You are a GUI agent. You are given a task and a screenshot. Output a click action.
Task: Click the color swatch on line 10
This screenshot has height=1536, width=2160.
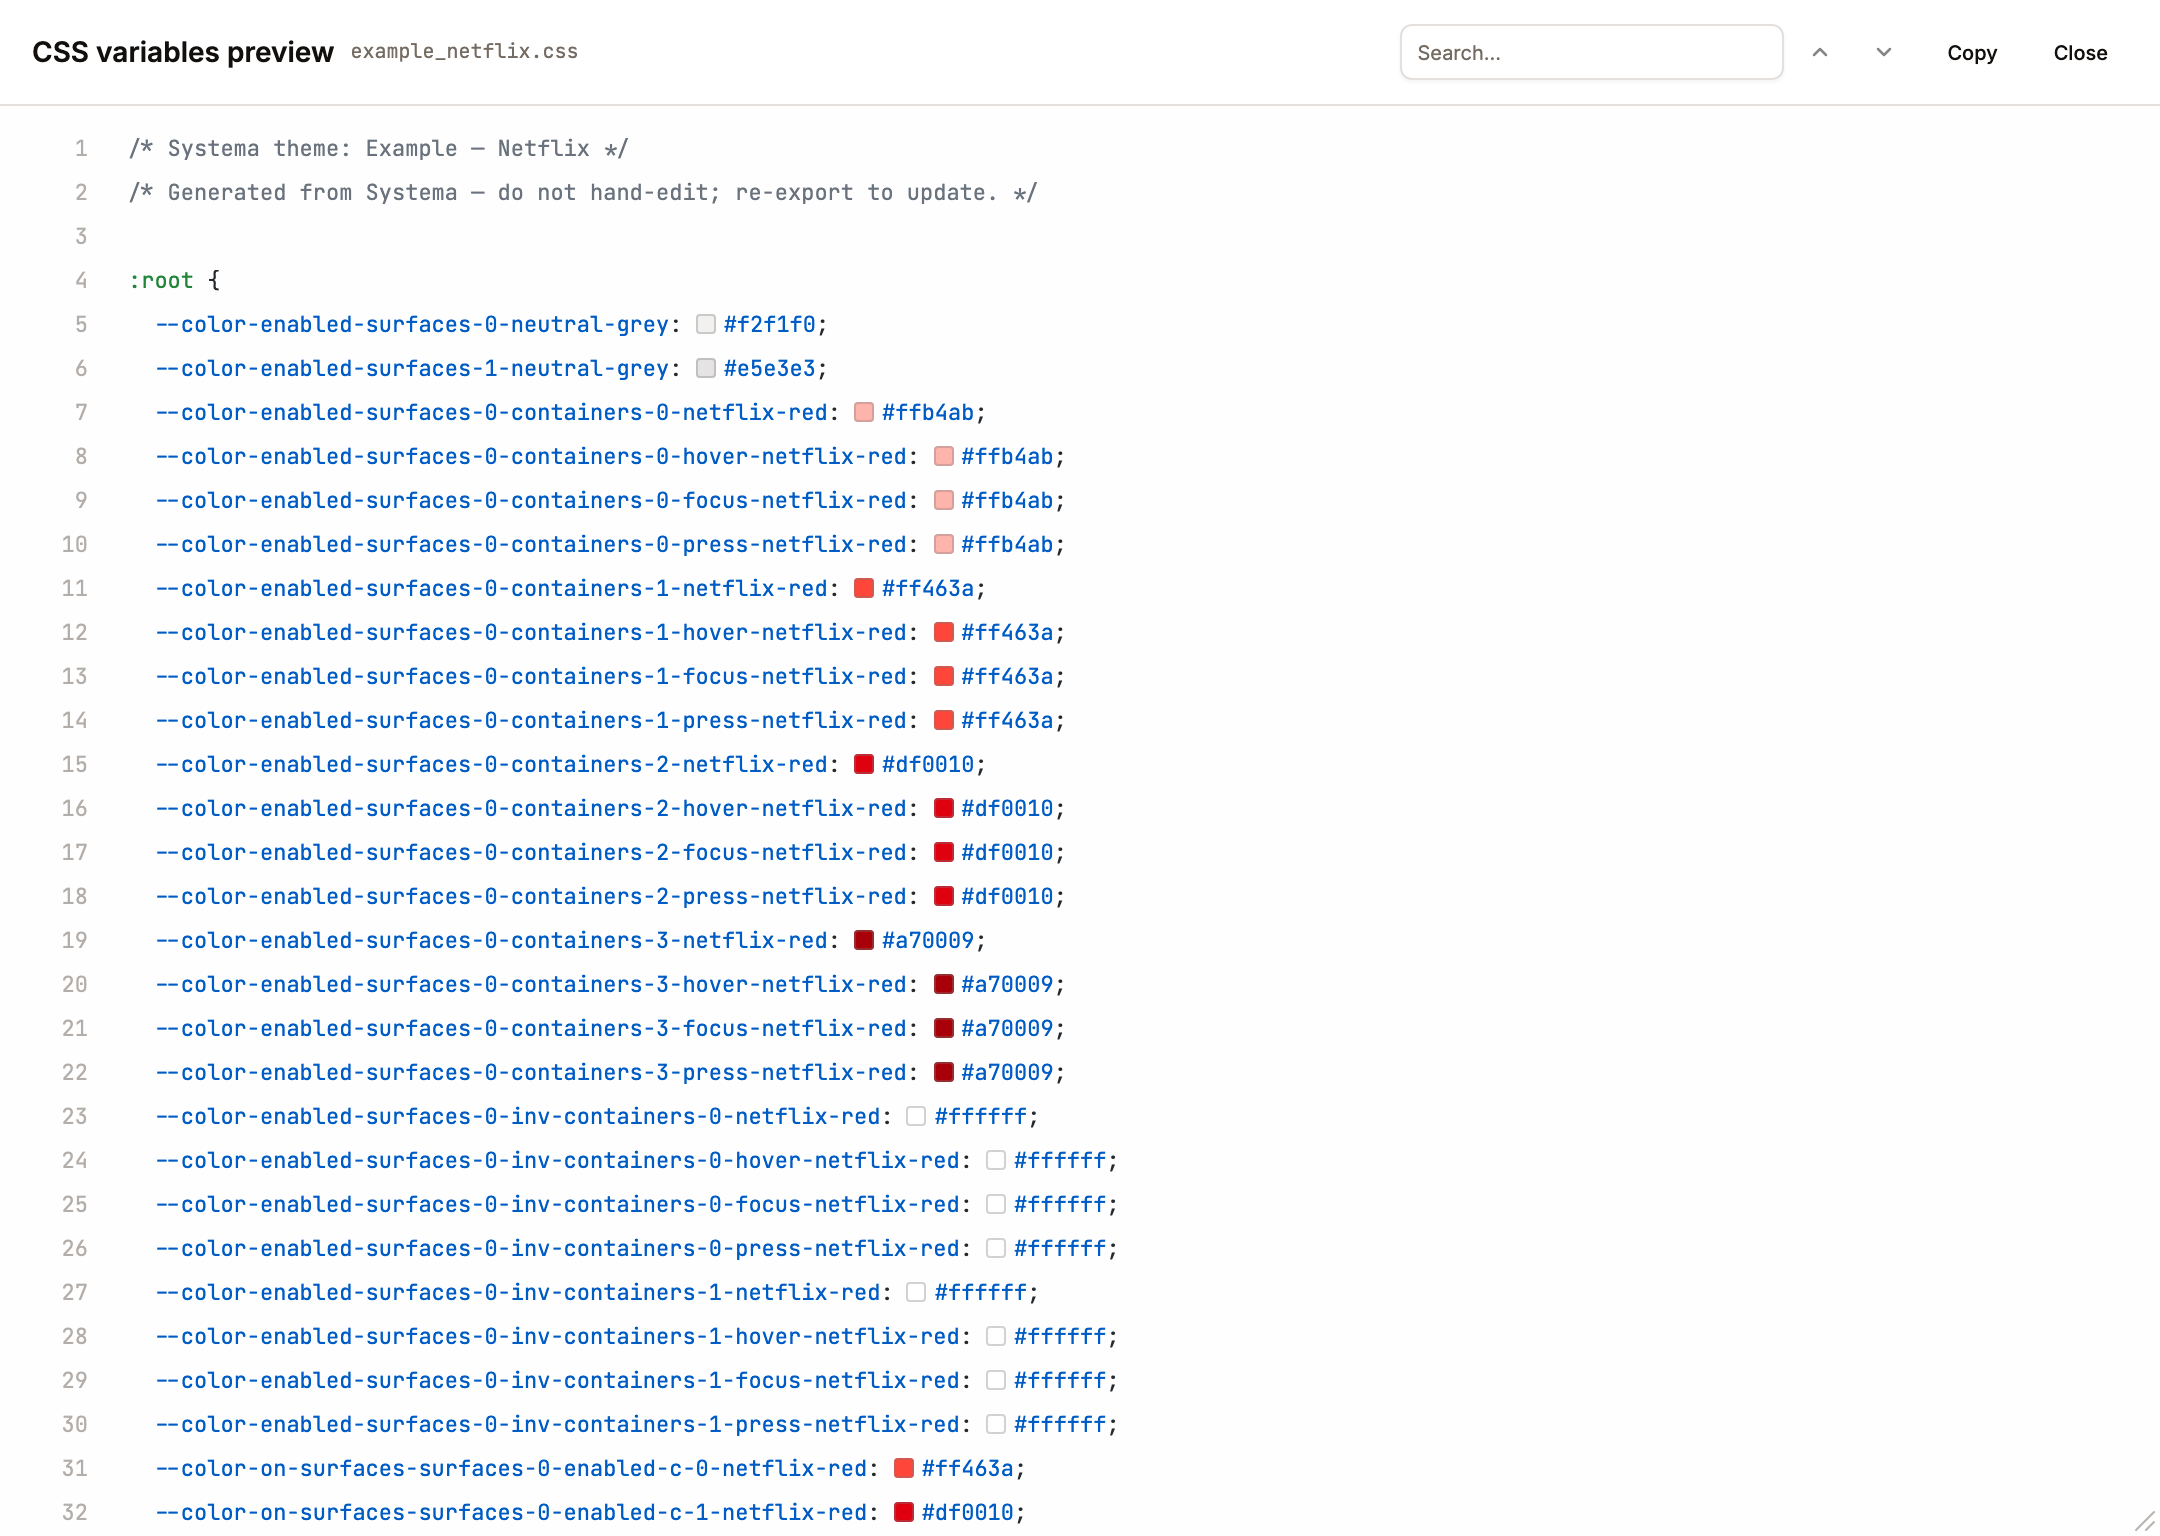943,544
